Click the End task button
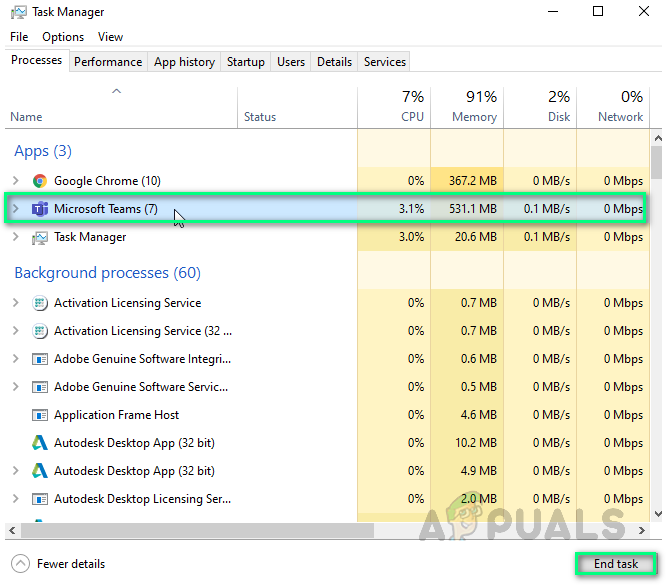The width and height of the screenshot is (666, 585). (615, 564)
